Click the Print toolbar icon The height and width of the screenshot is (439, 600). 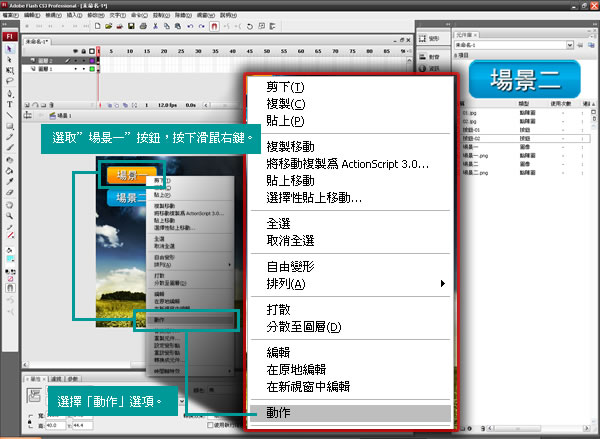(143, 26)
